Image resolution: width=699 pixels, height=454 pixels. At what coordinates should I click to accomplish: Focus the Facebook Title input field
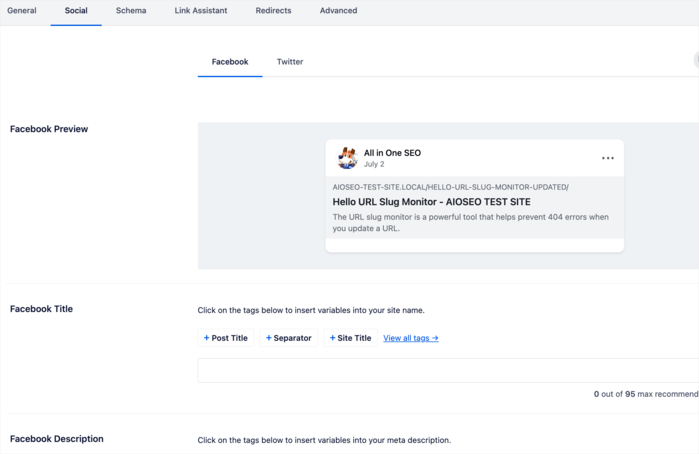448,370
